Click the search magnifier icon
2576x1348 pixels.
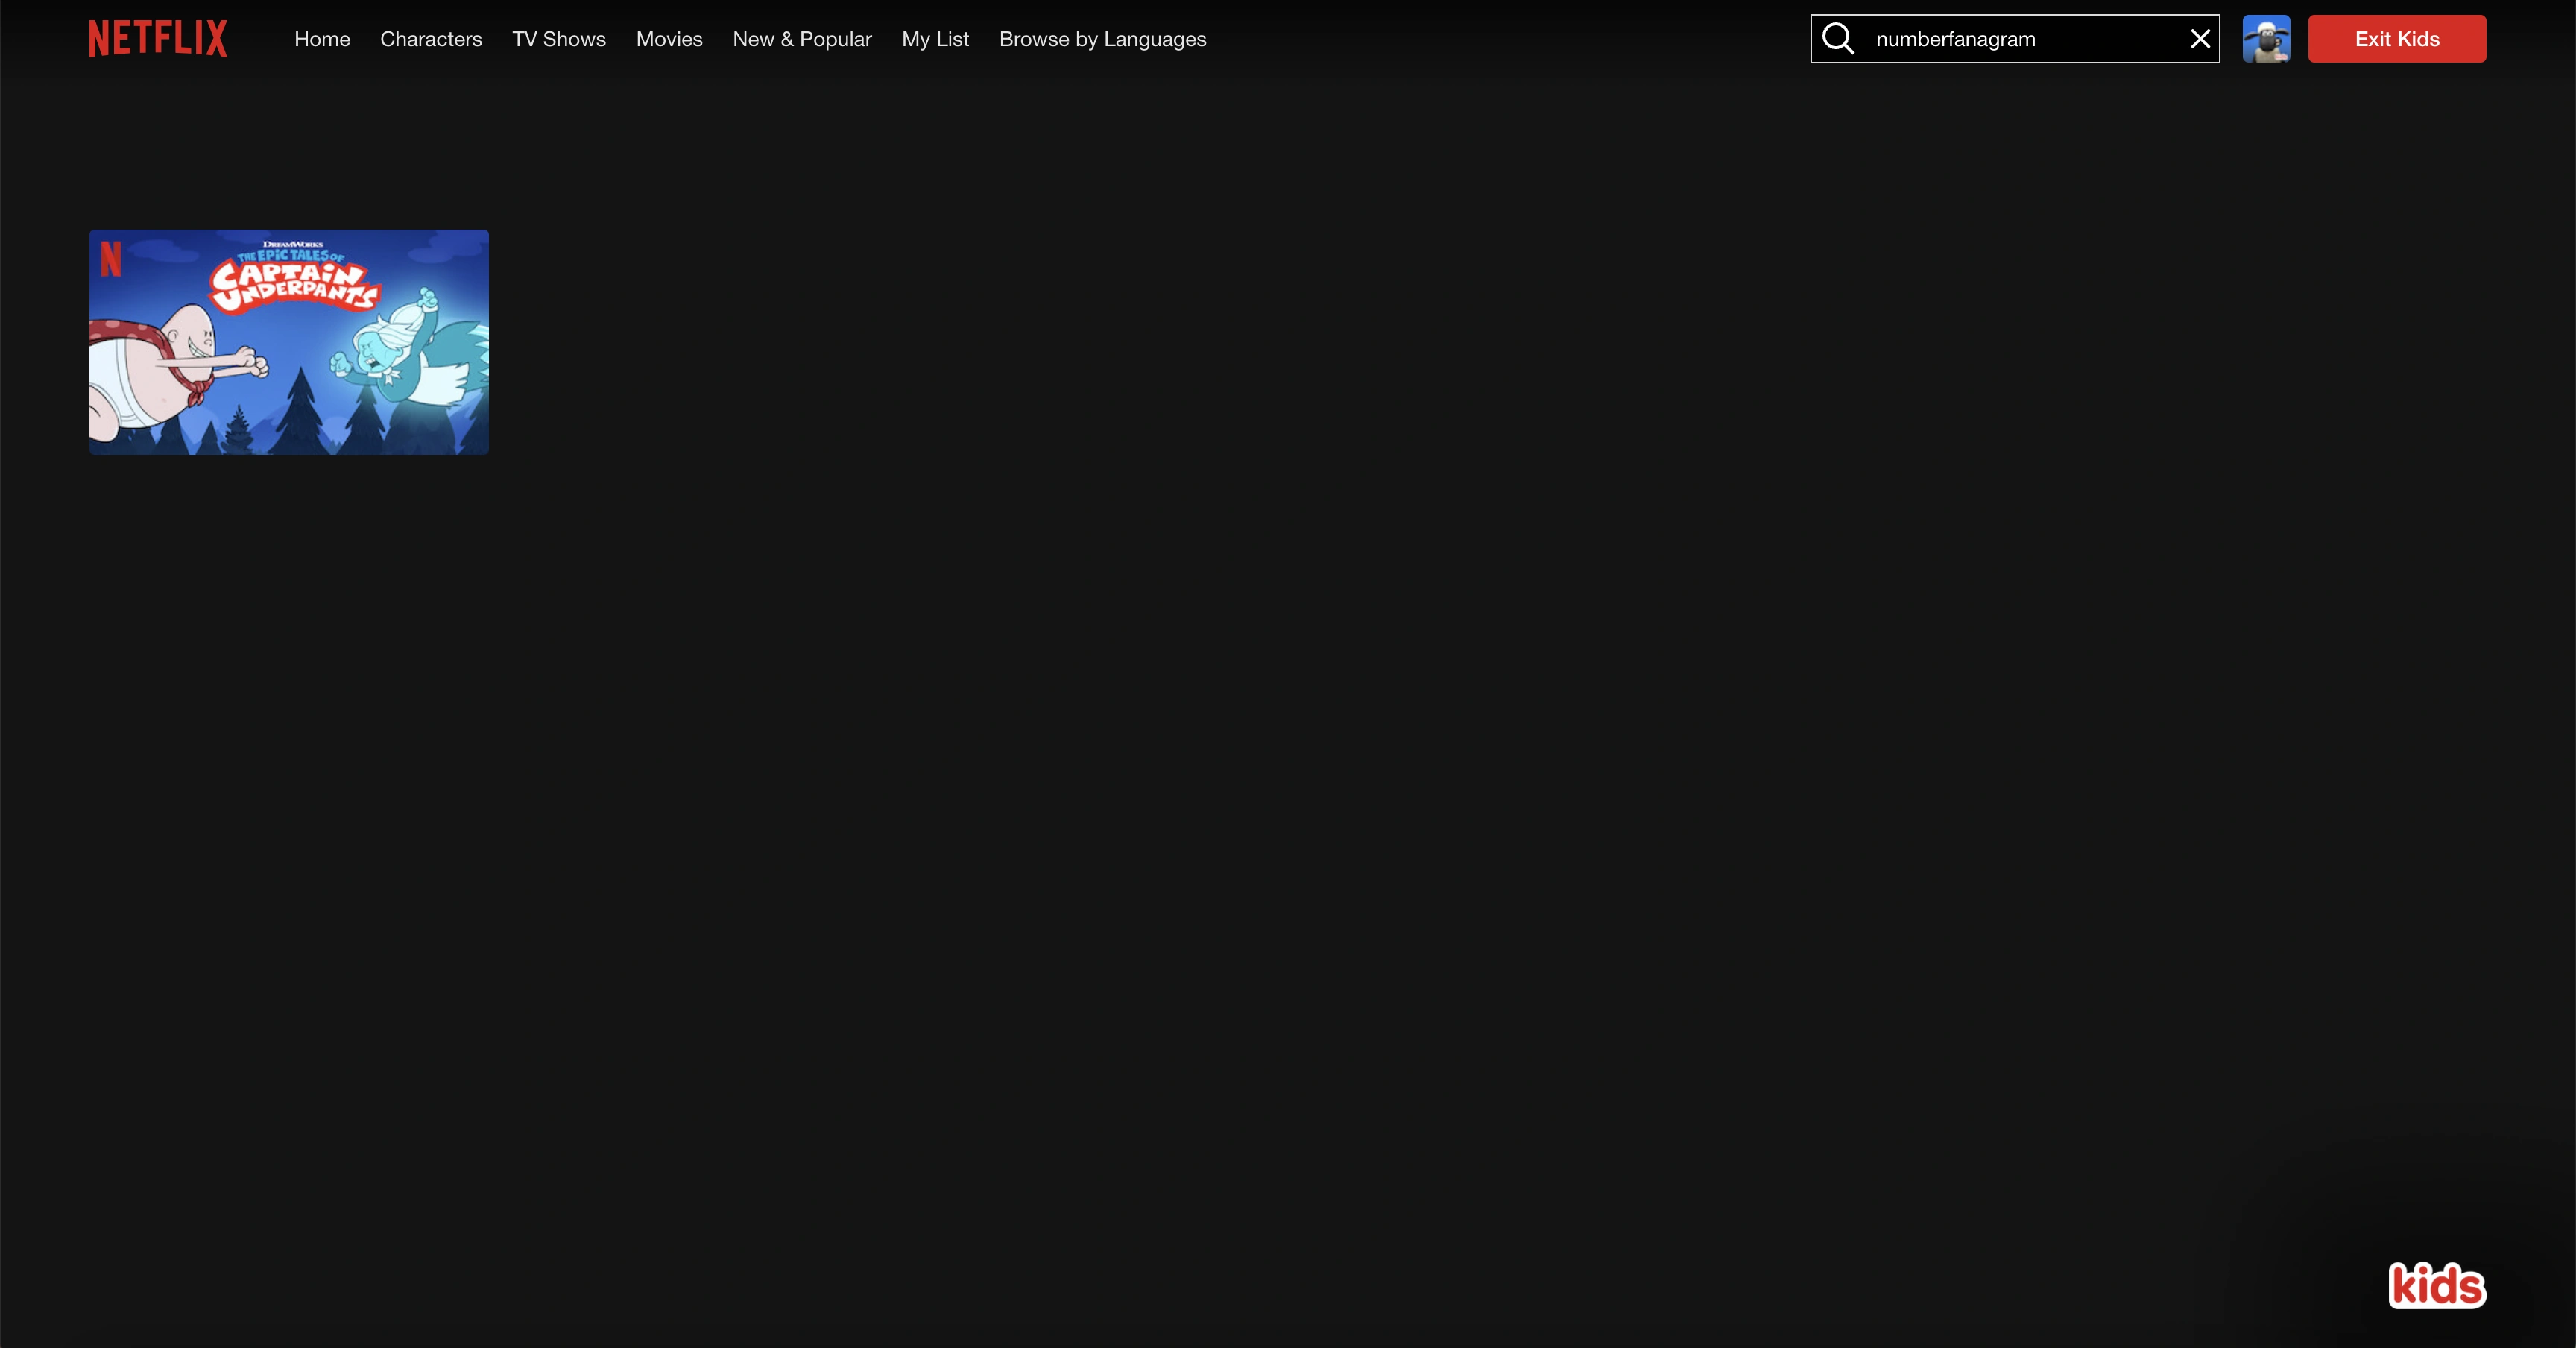point(1838,38)
